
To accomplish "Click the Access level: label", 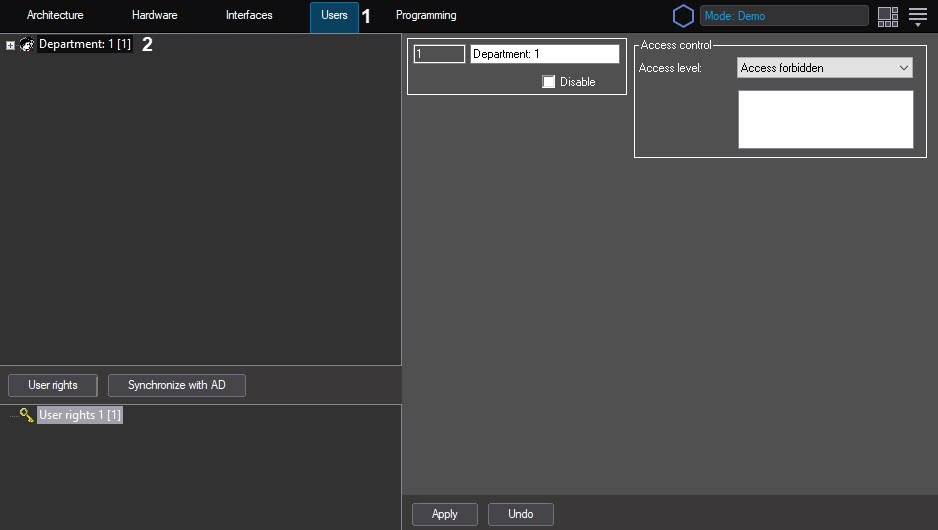I will (x=670, y=68).
